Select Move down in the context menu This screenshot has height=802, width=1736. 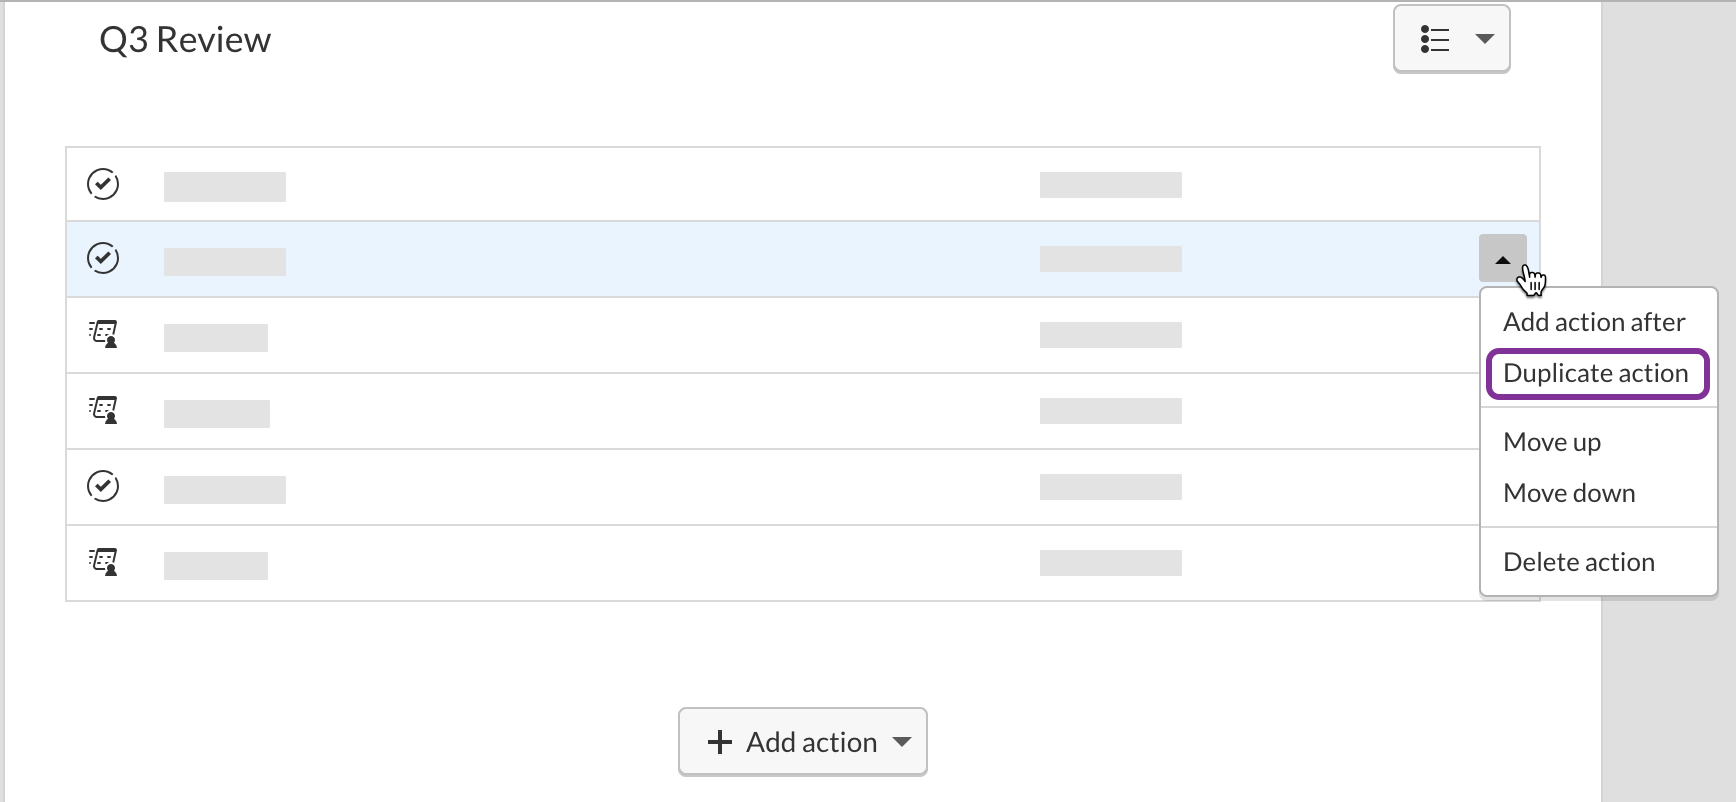point(1569,493)
